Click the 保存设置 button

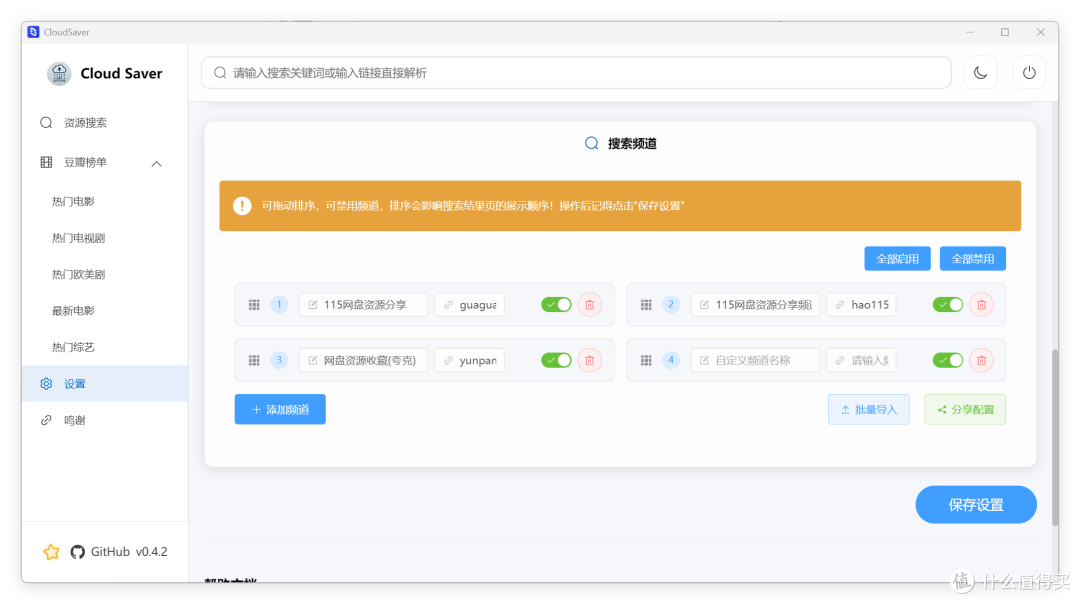point(975,504)
